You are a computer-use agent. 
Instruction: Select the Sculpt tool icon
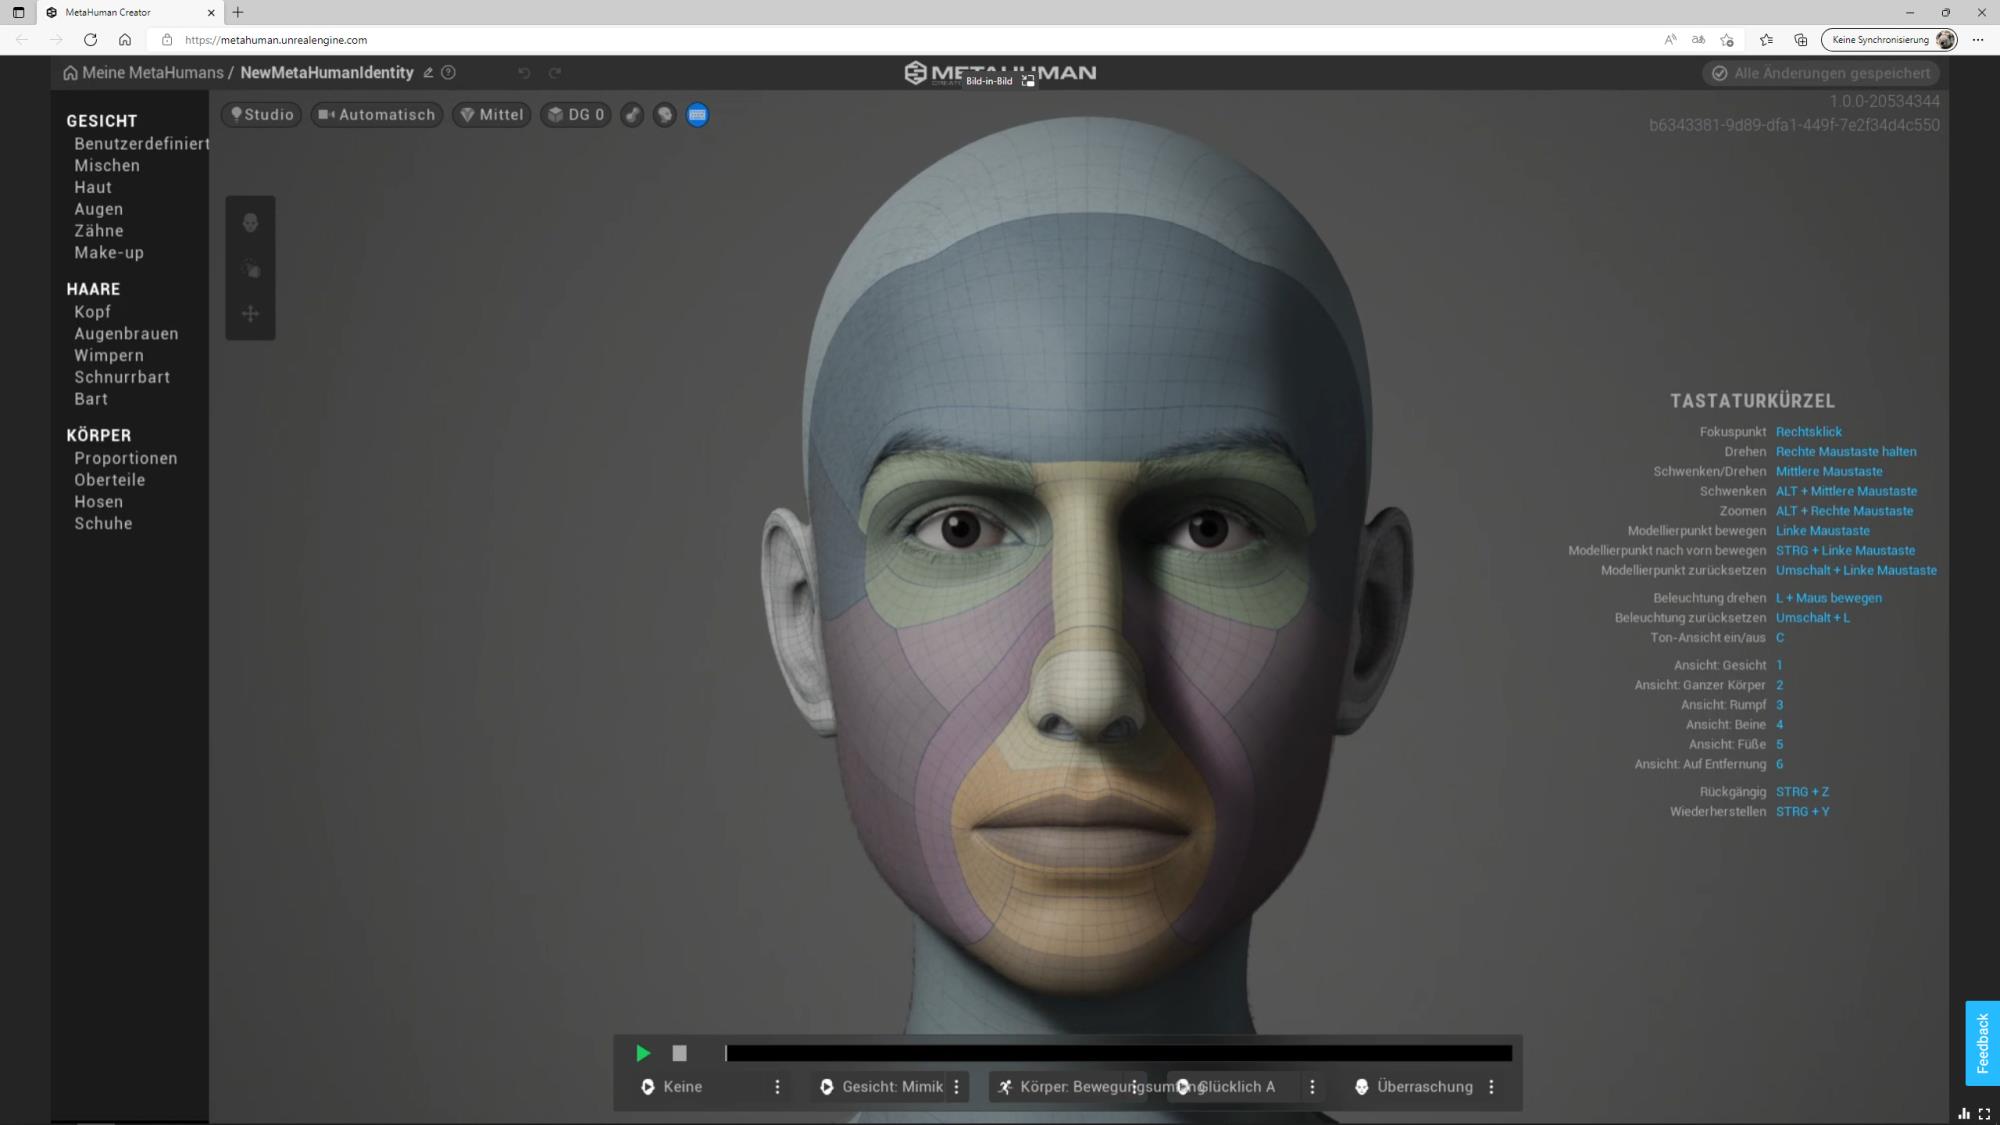coord(251,269)
